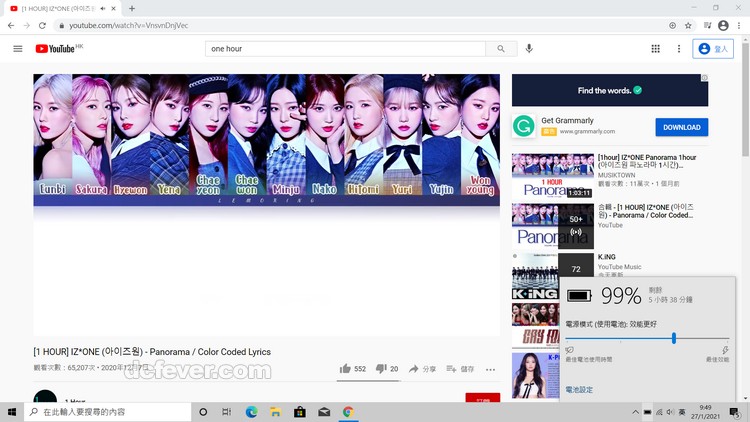Open the channel avatar below the title
The height and width of the screenshot is (422, 750).
point(45,397)
